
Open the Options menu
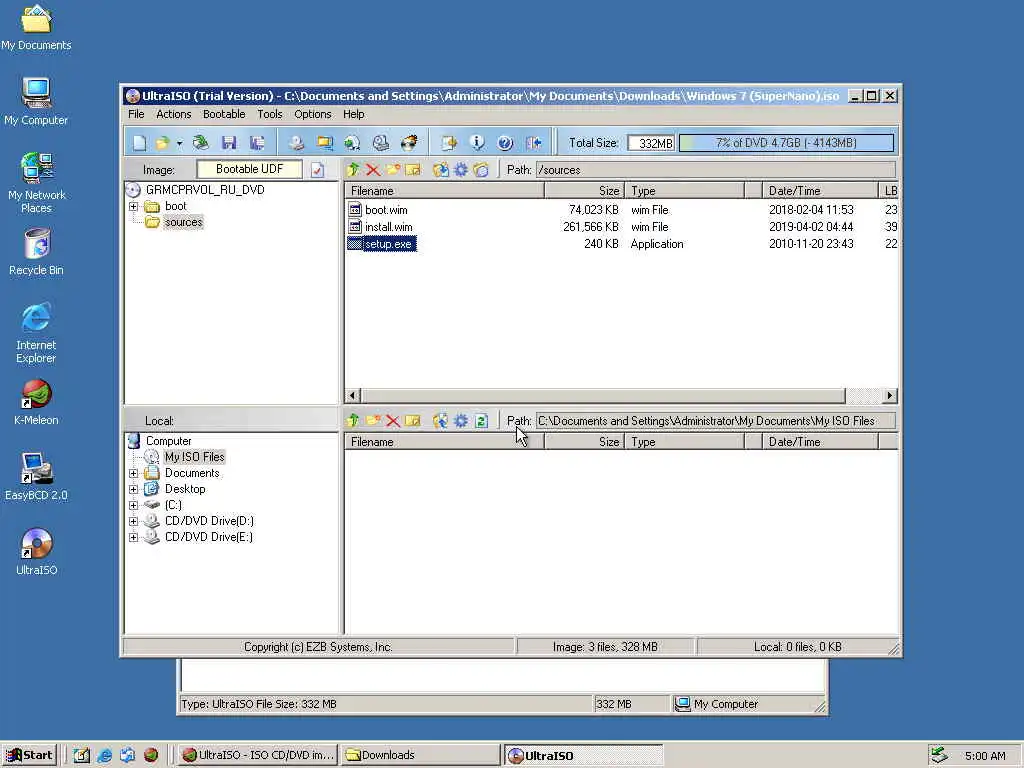coord(313,114)
